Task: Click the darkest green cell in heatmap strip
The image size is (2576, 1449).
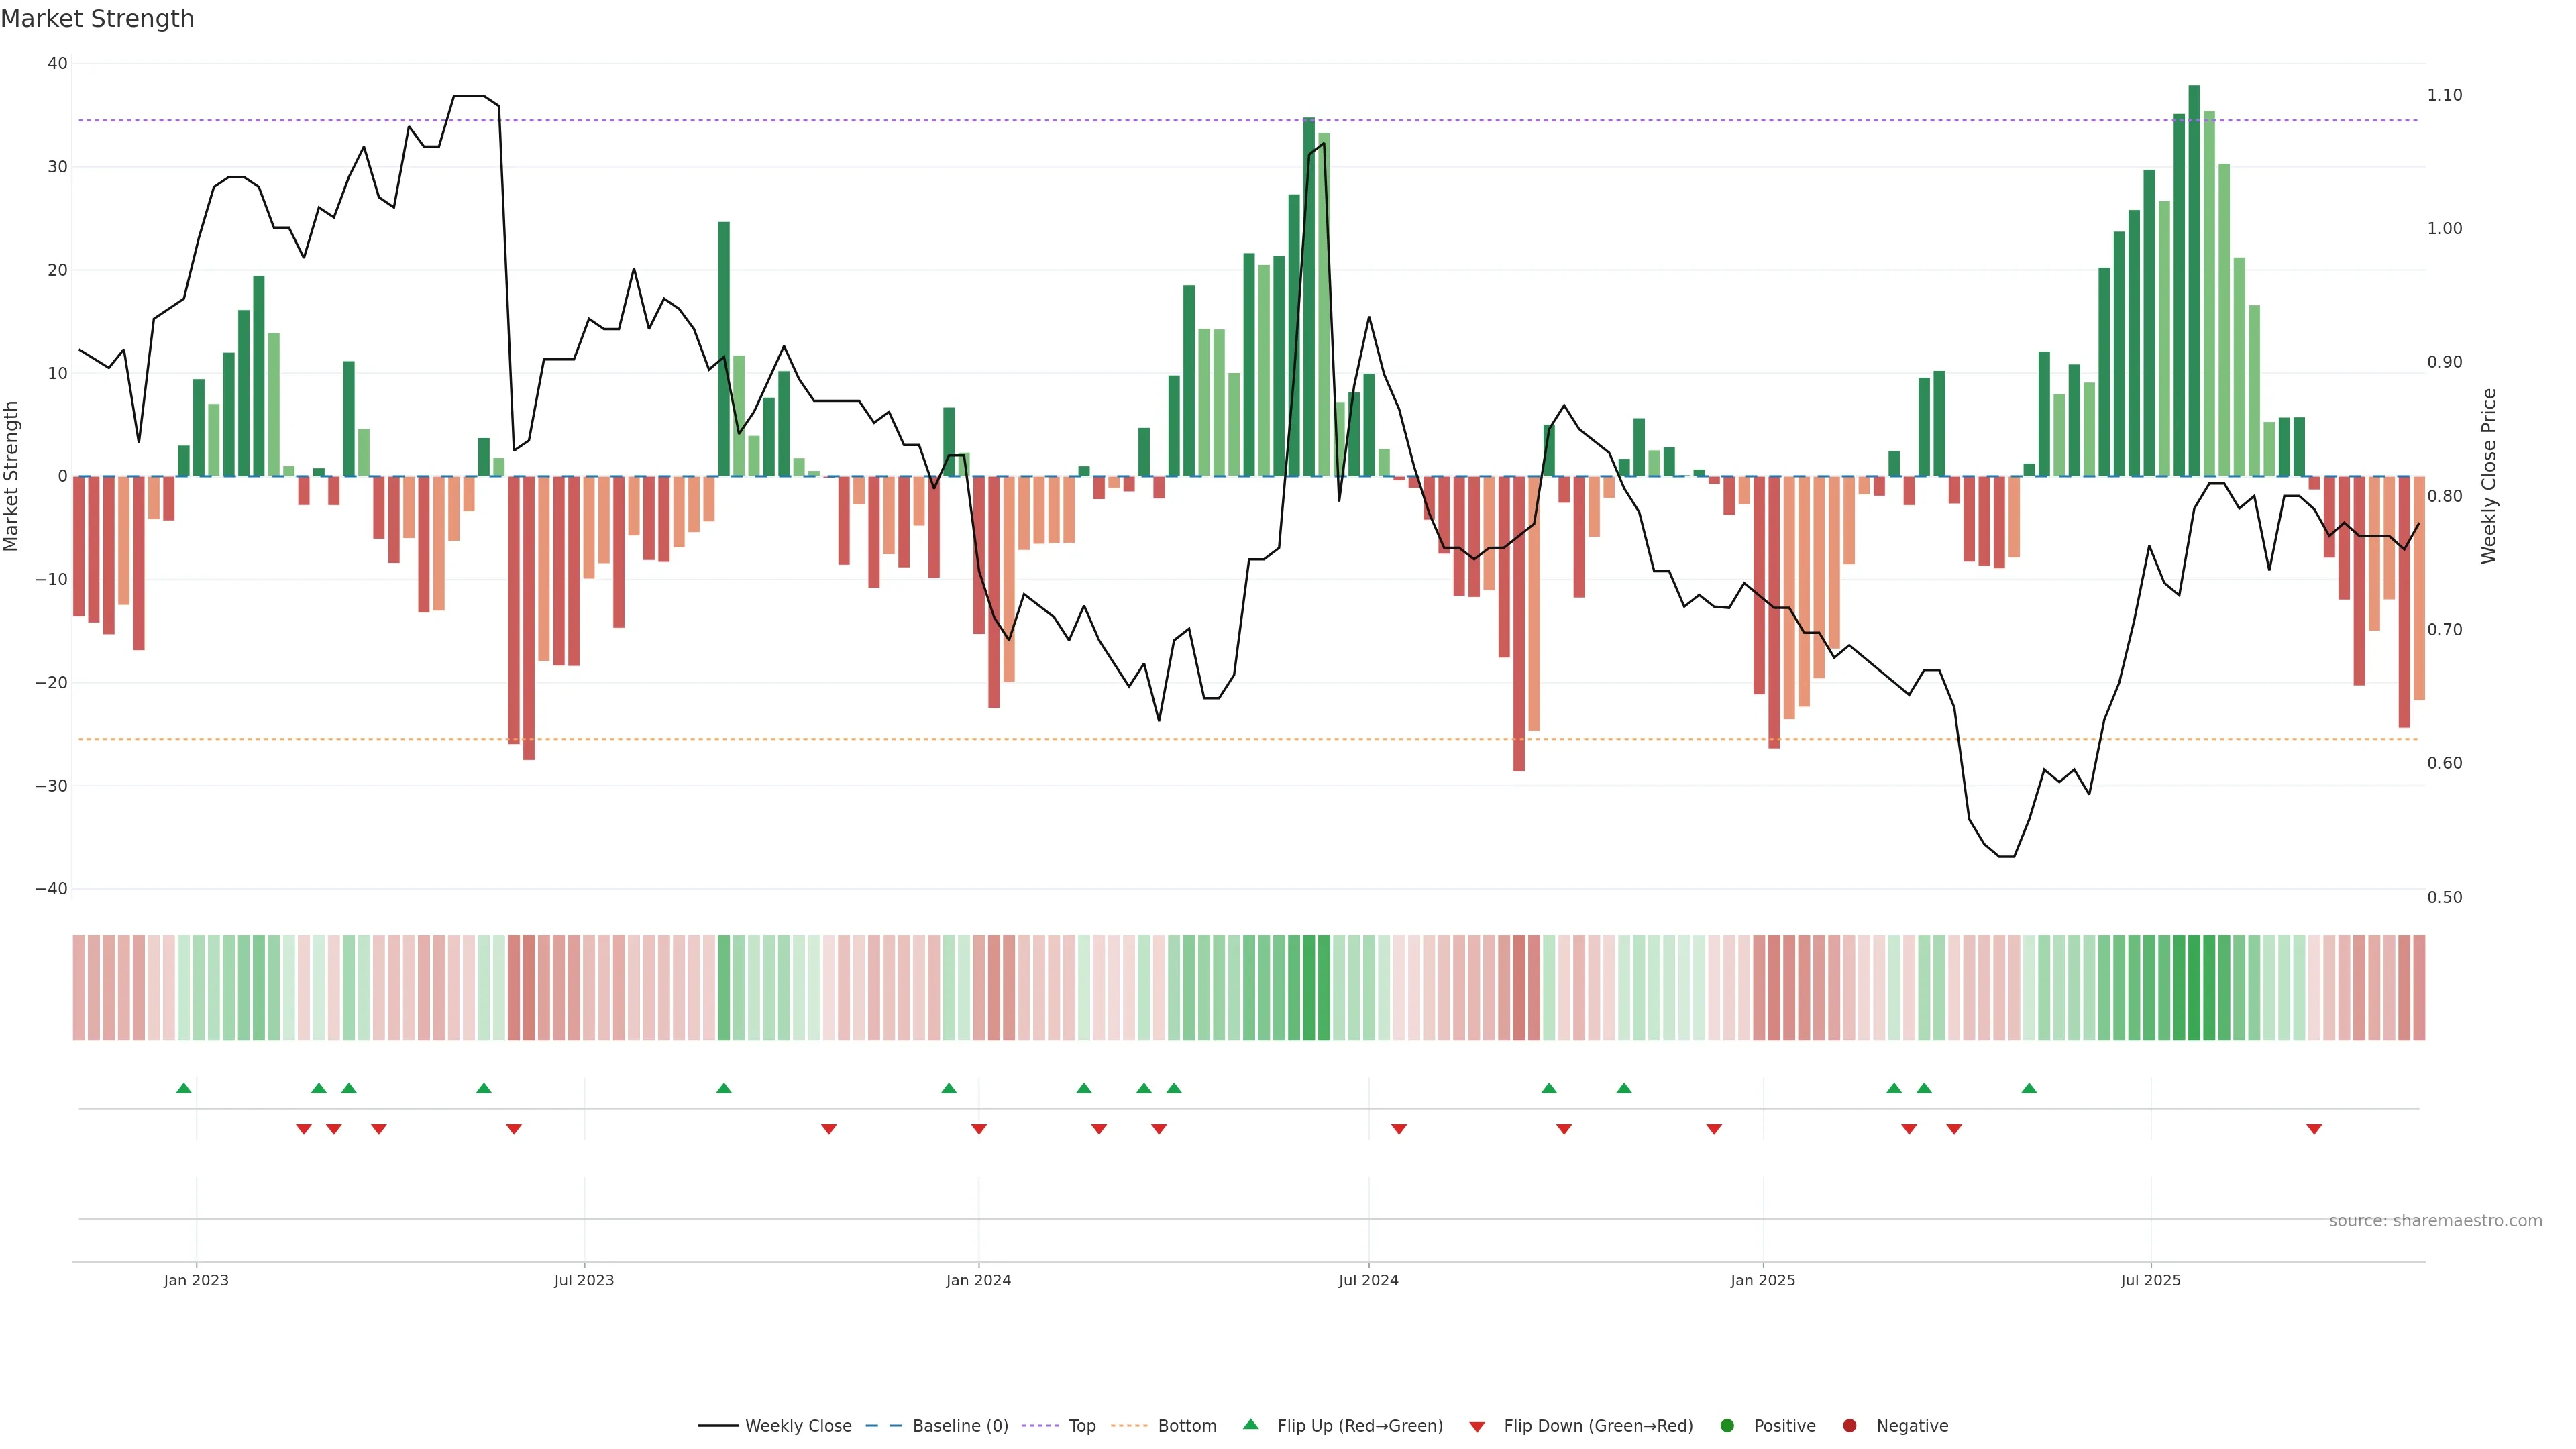Action: pyautogui.click(x=2194, y=988)
